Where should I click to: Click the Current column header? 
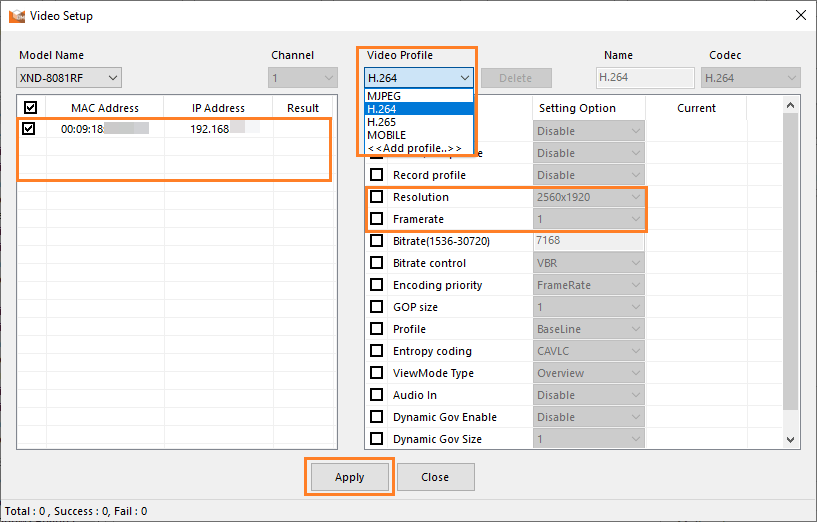pos(696,108)
